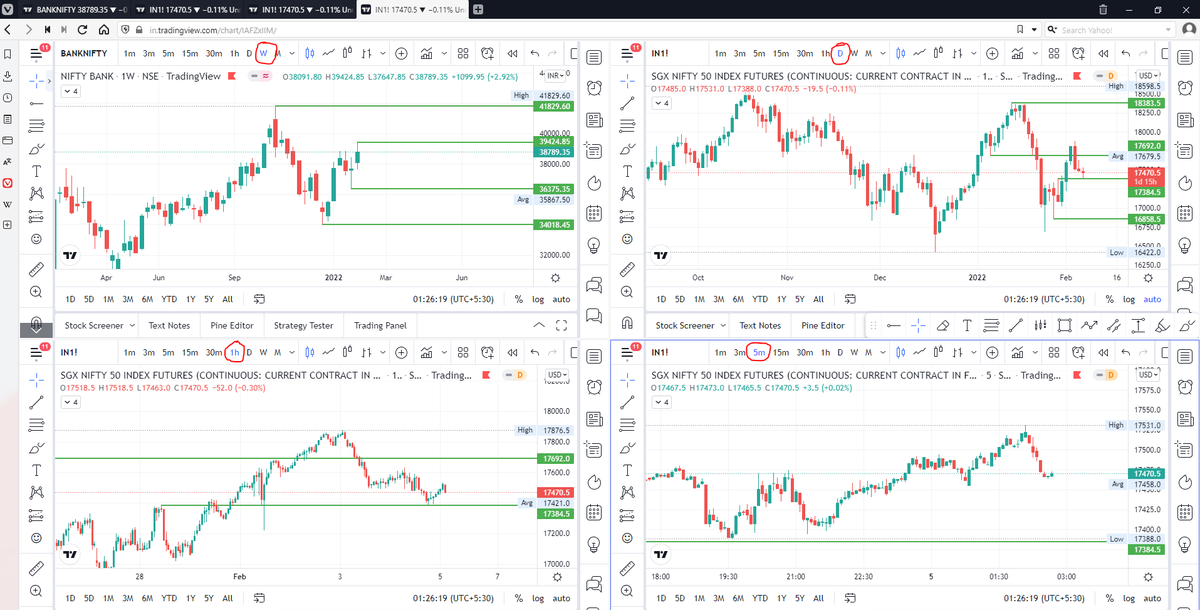Start bar replay in the BANKNIFTY chart toolbar

click(x=512, y=53)
